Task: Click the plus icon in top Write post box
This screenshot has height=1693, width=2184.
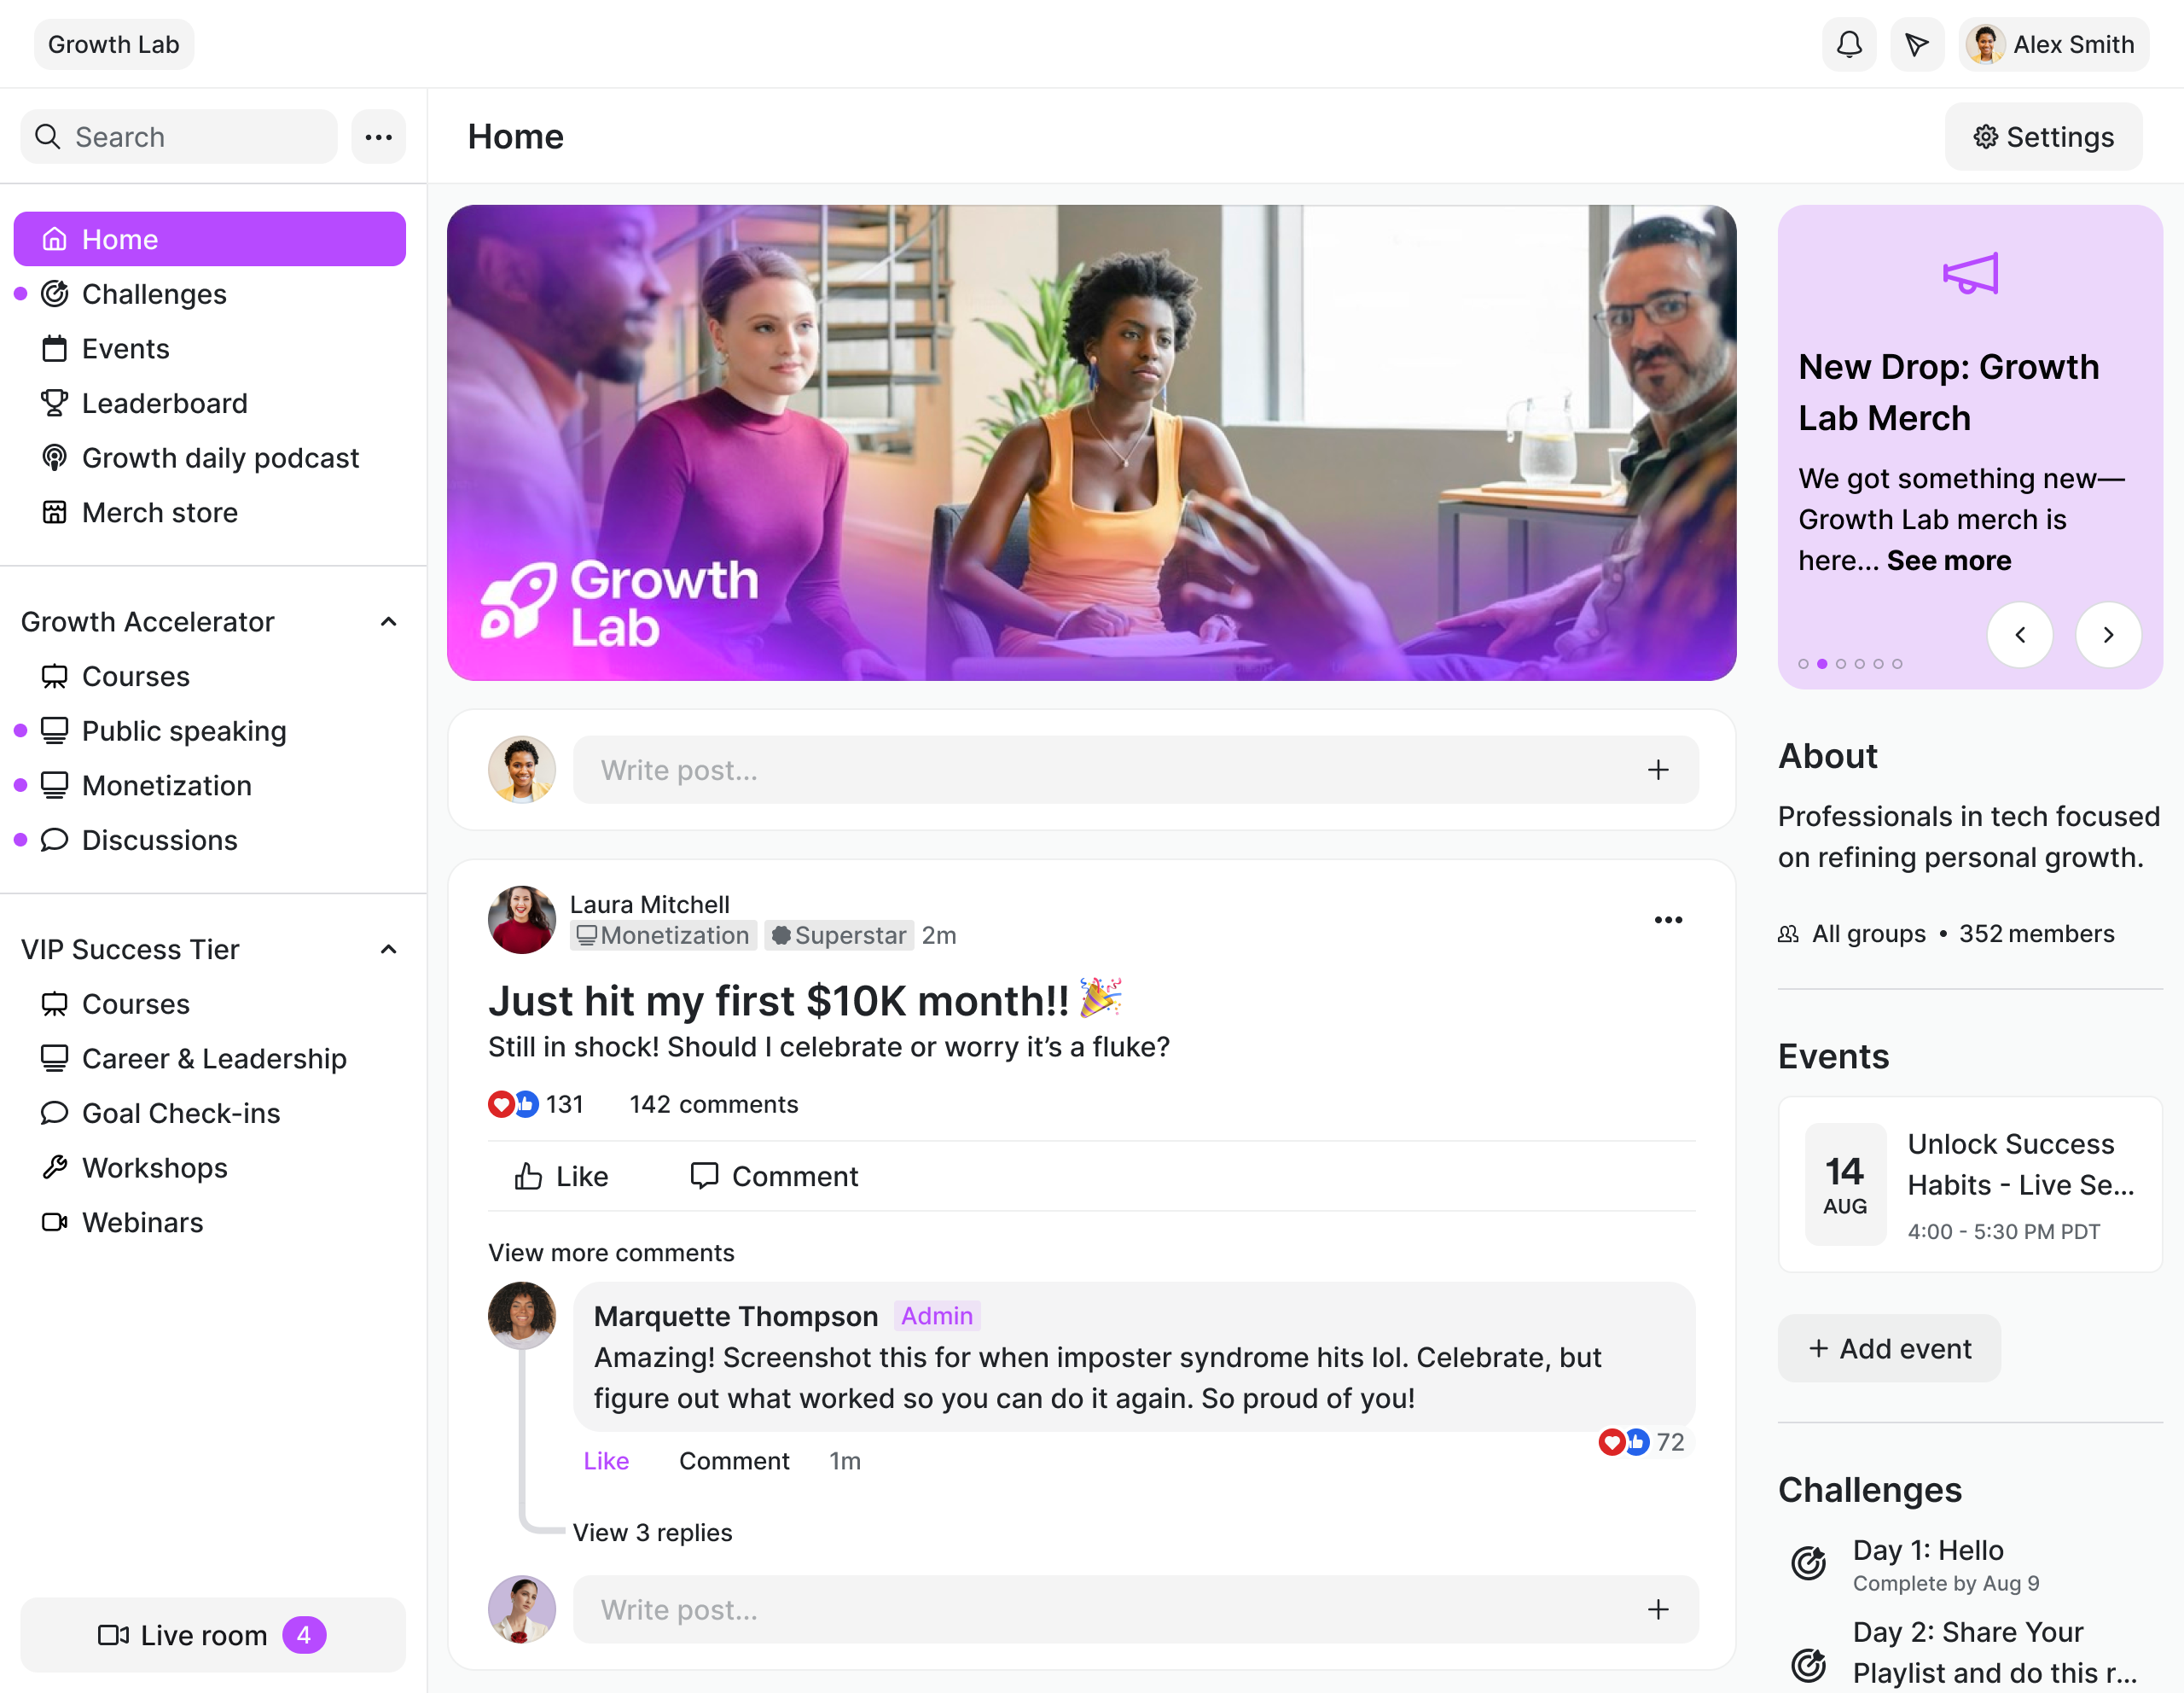Action: pos(1657,770)
